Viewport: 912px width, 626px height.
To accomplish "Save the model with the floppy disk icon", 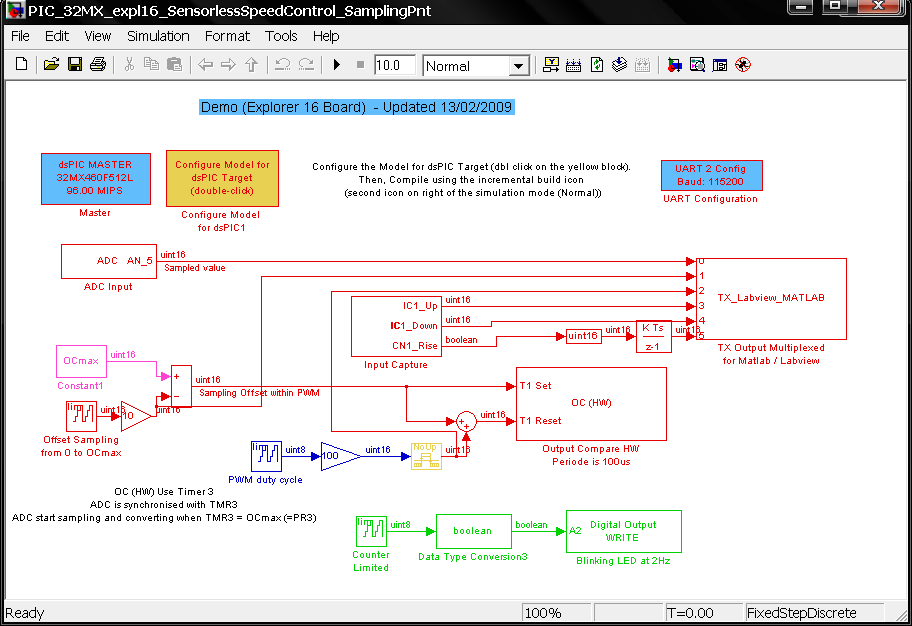I will coord(74,64).
